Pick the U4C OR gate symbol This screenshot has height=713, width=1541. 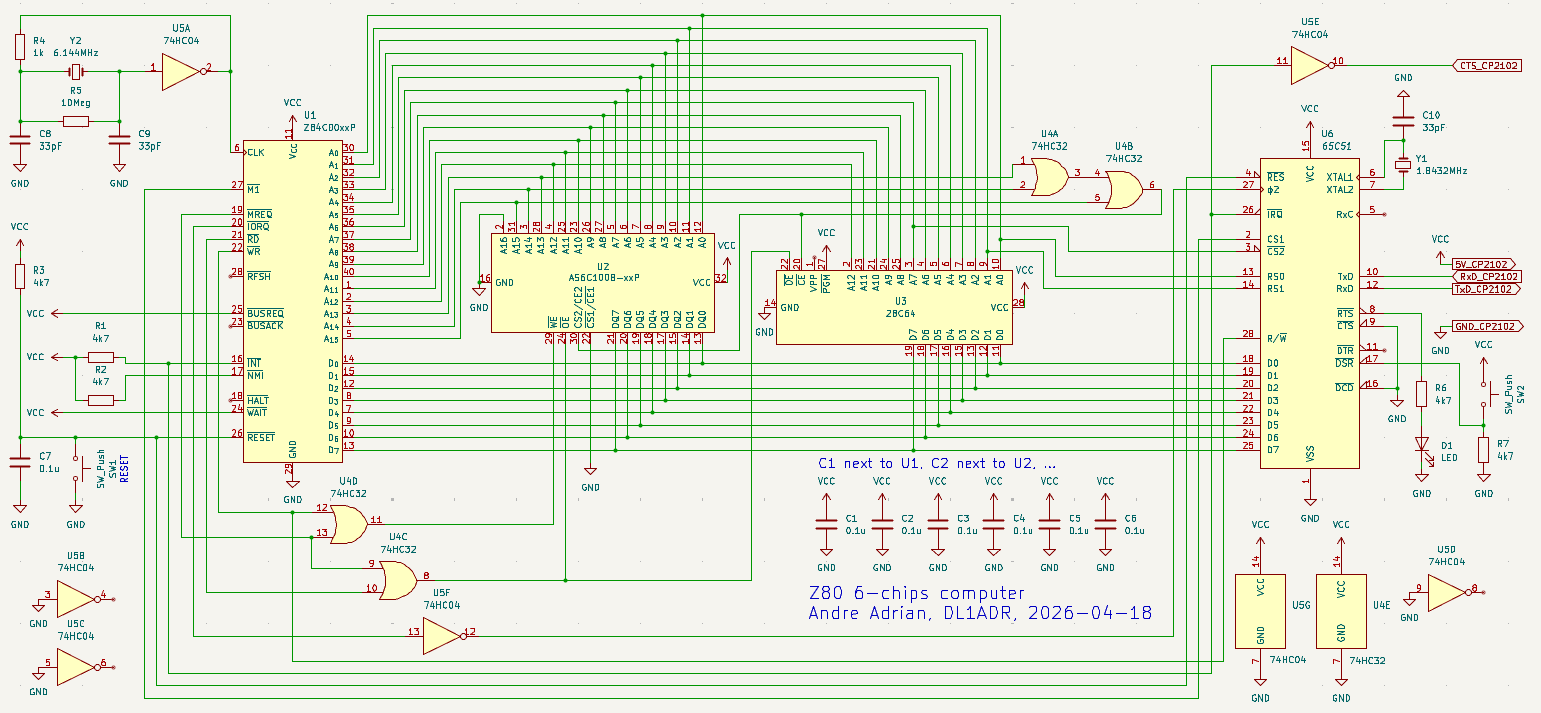(398, 578)
